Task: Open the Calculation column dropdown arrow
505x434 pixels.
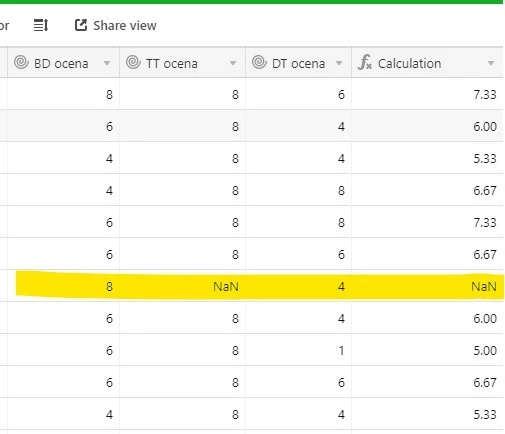Action: (x=491, y=63)
